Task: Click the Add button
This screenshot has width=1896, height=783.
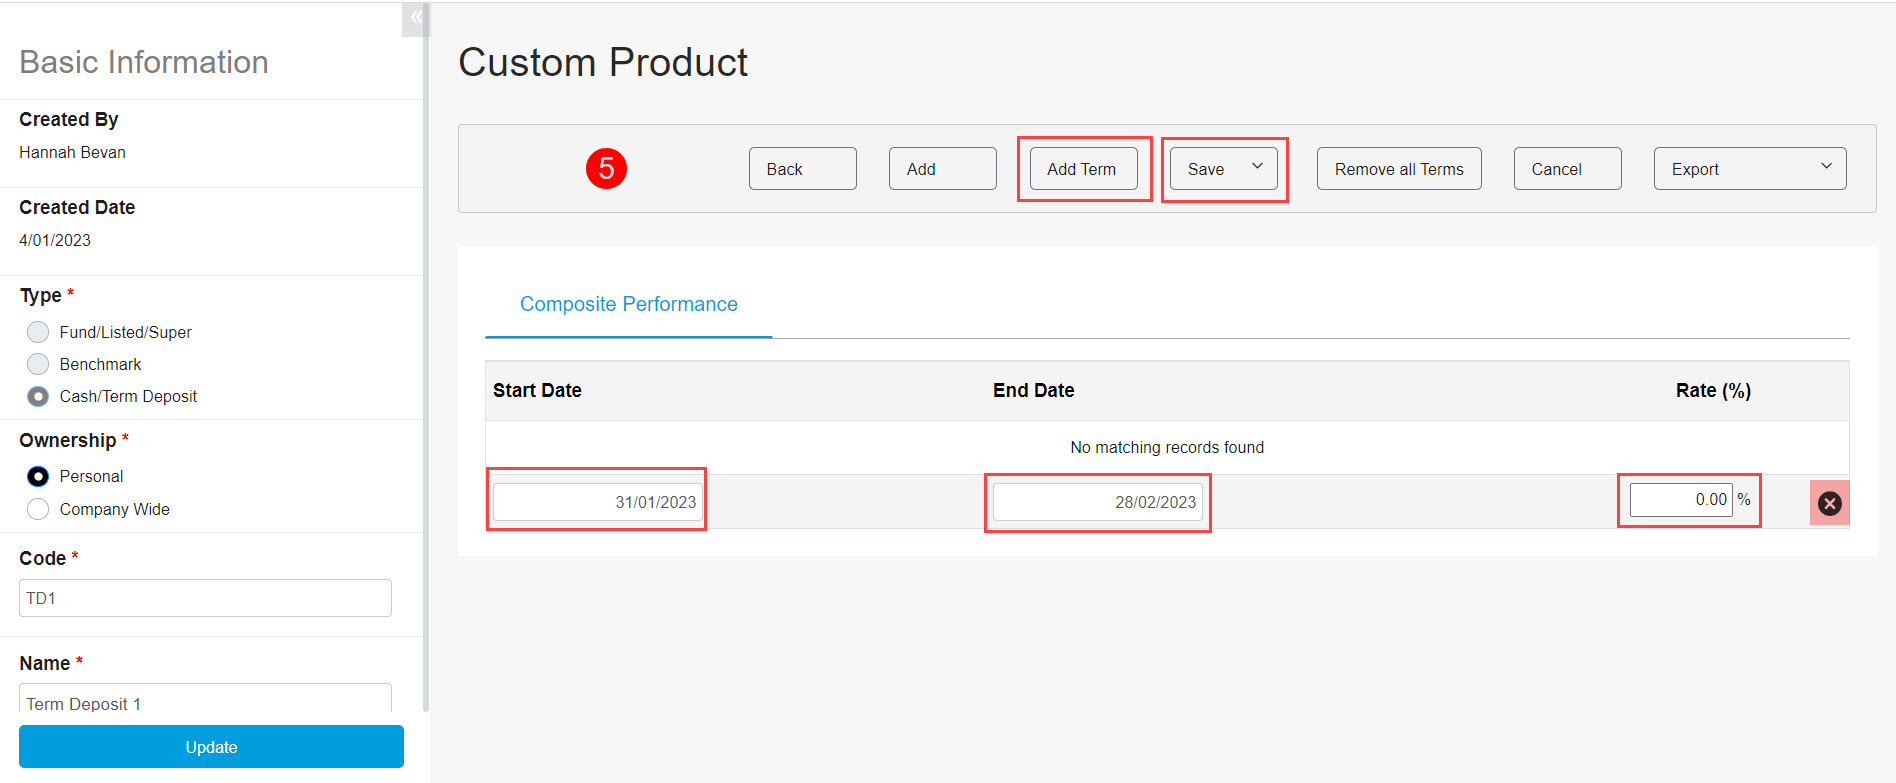Action: pyautogui.click(x=942, y=168)
